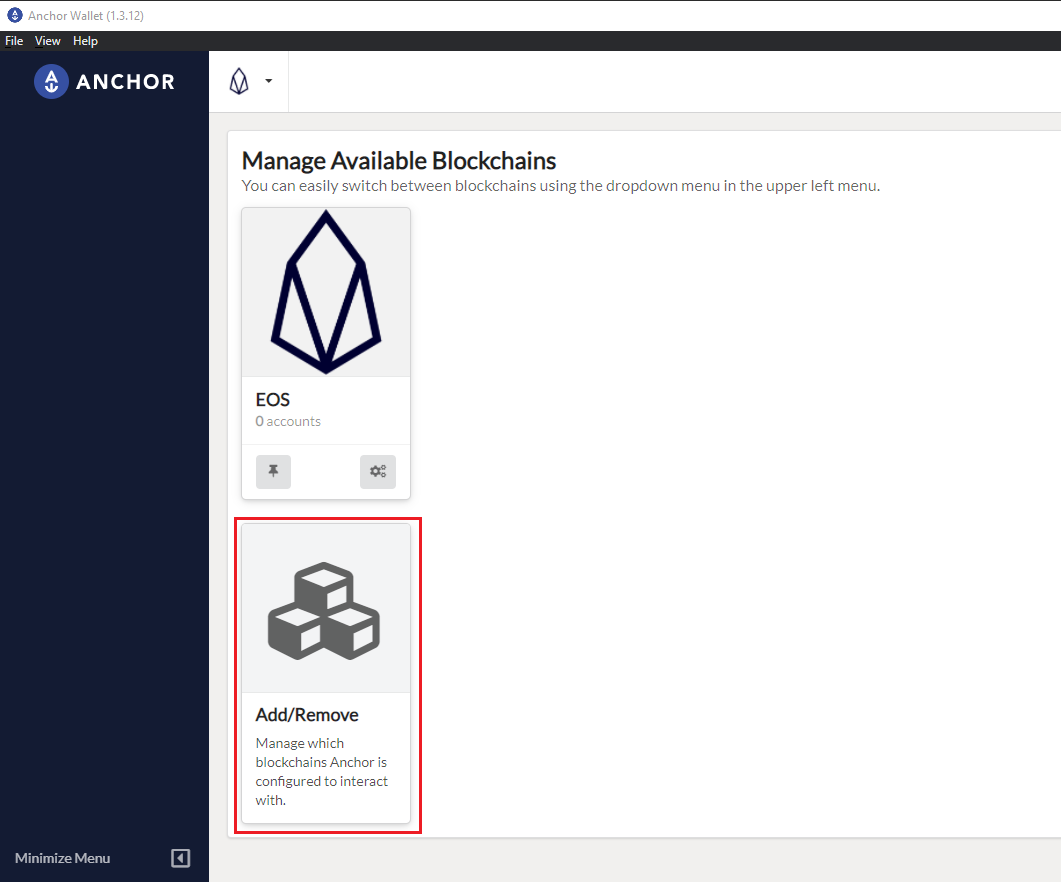
Task: Click the Anchor Wallet title bar icon
Action: pos(14,15)
